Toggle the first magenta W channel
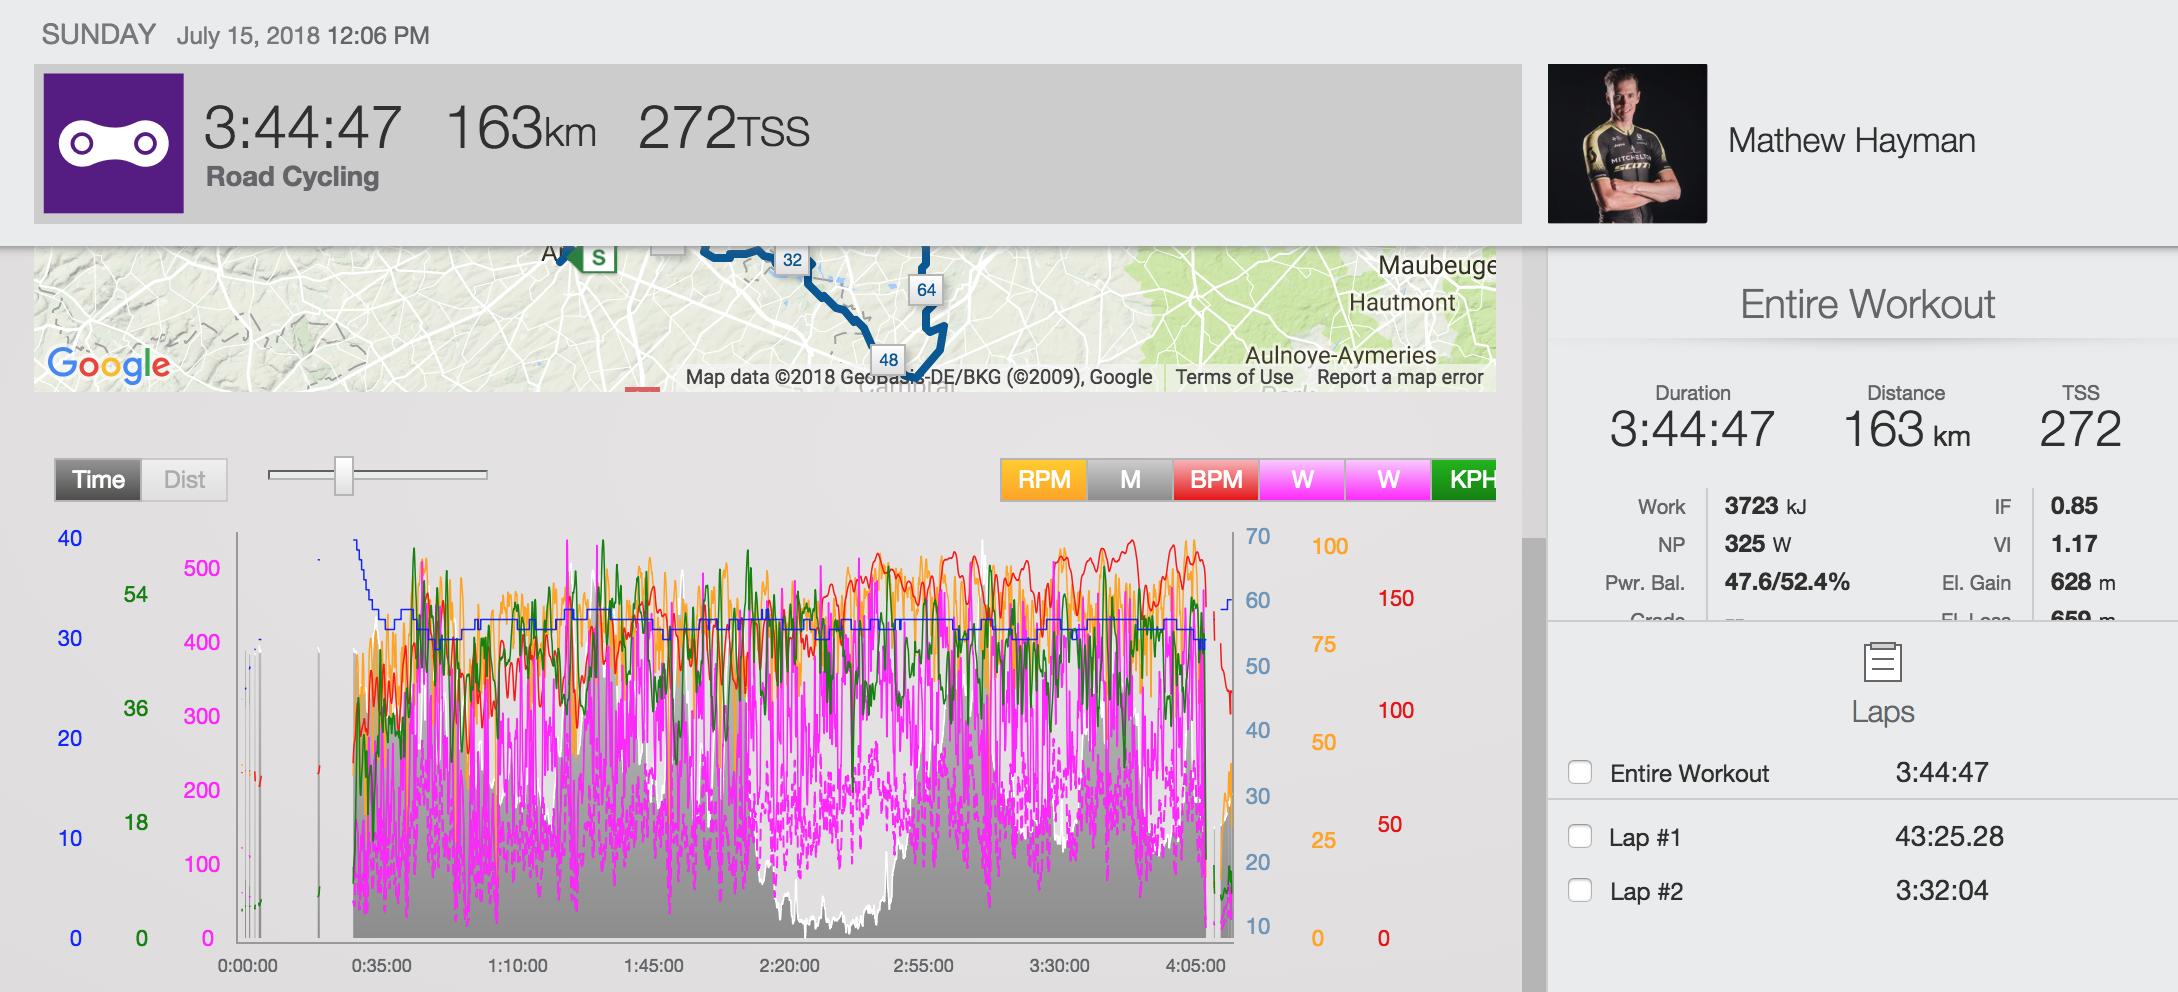 1302,480
